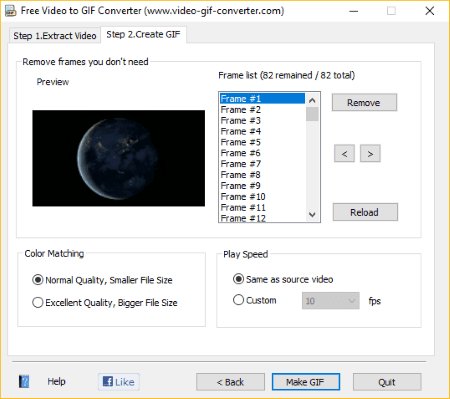Select Frame #2 in the list

click(x=262, y=110)
